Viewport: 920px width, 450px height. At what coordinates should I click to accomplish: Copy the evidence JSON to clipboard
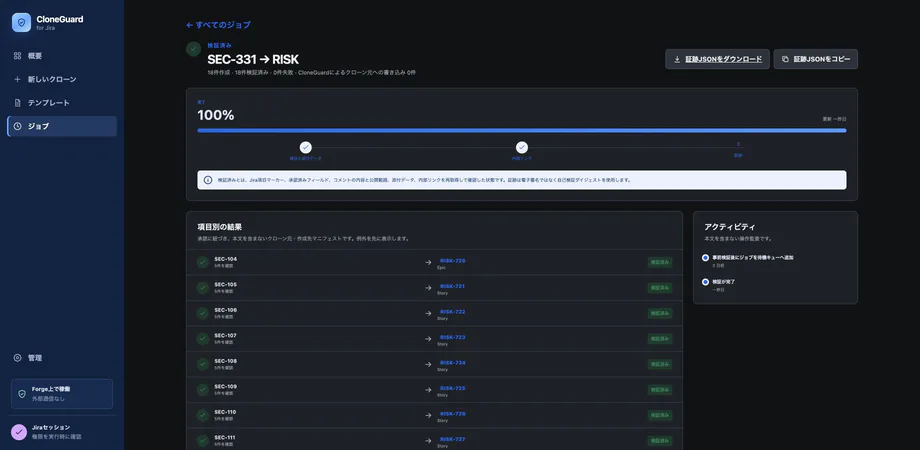click(x=816, y=59)
